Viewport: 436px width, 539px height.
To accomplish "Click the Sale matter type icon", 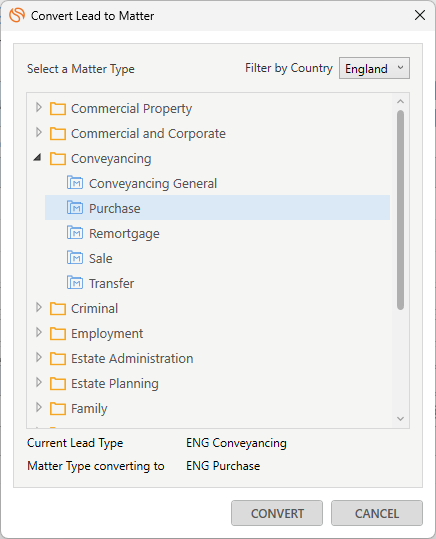I will pyautogui.click(x=75, y=257).
